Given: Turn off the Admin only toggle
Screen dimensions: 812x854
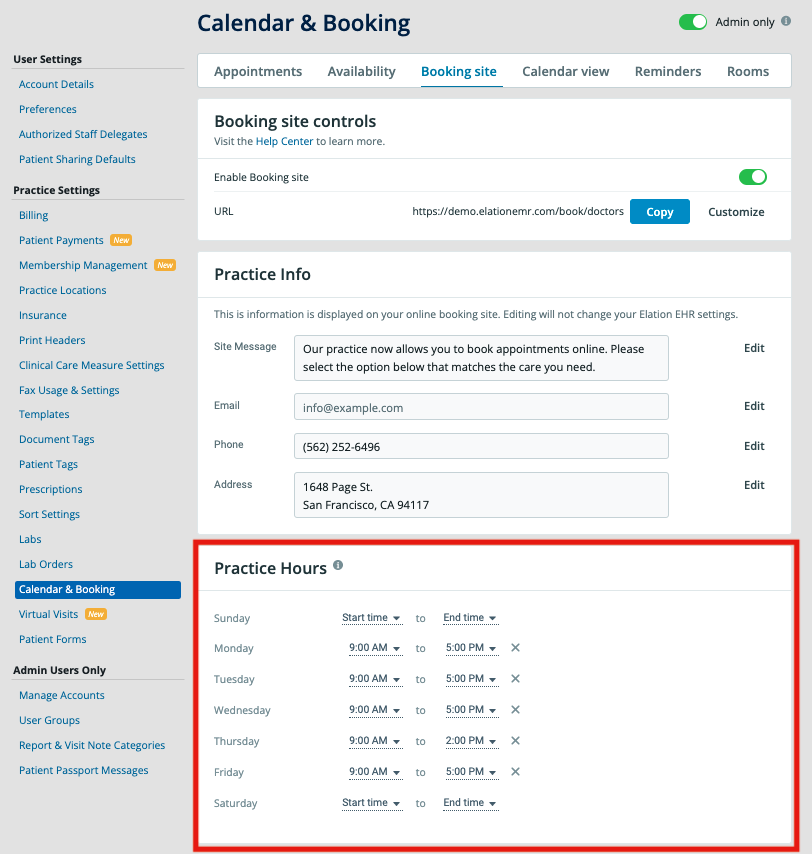Looking at the screenshot, I should point(692,21).
